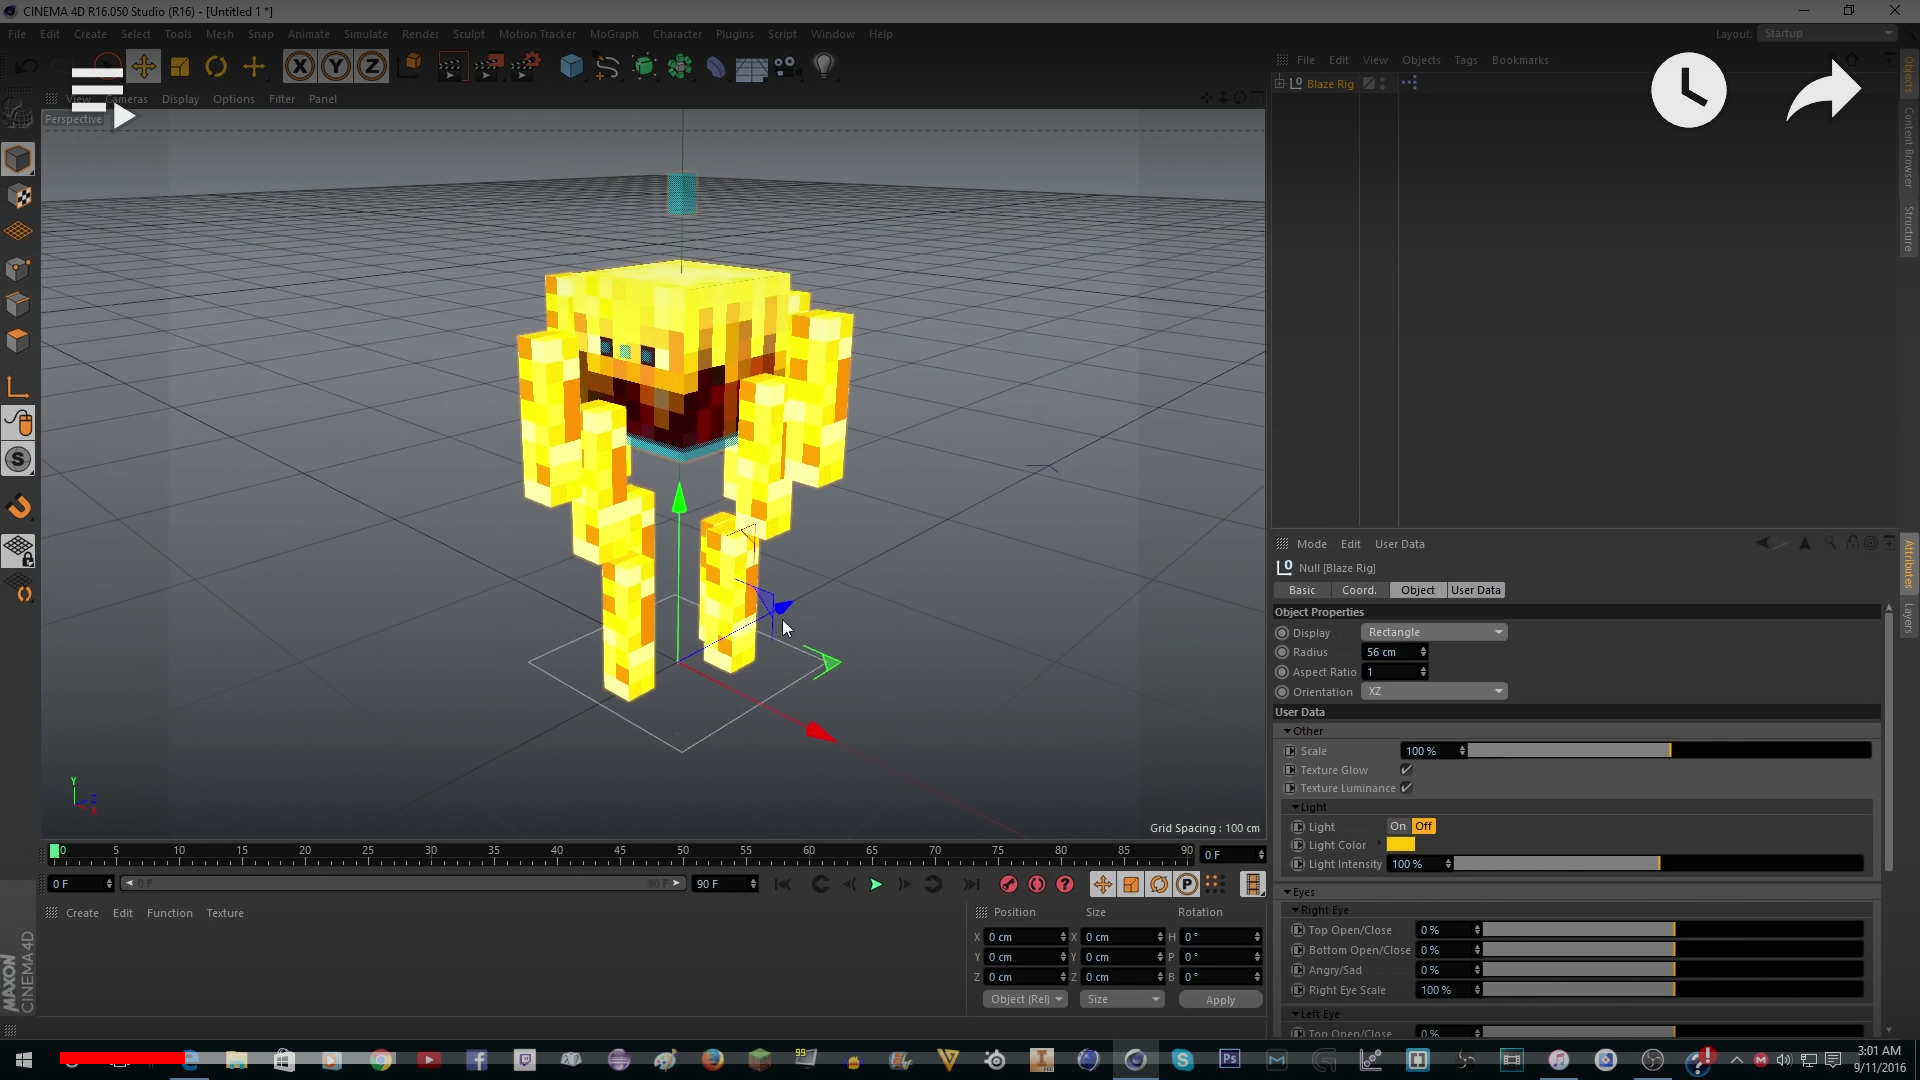Set Light to Off
1920x1080 pixels.
(1423, 826)
